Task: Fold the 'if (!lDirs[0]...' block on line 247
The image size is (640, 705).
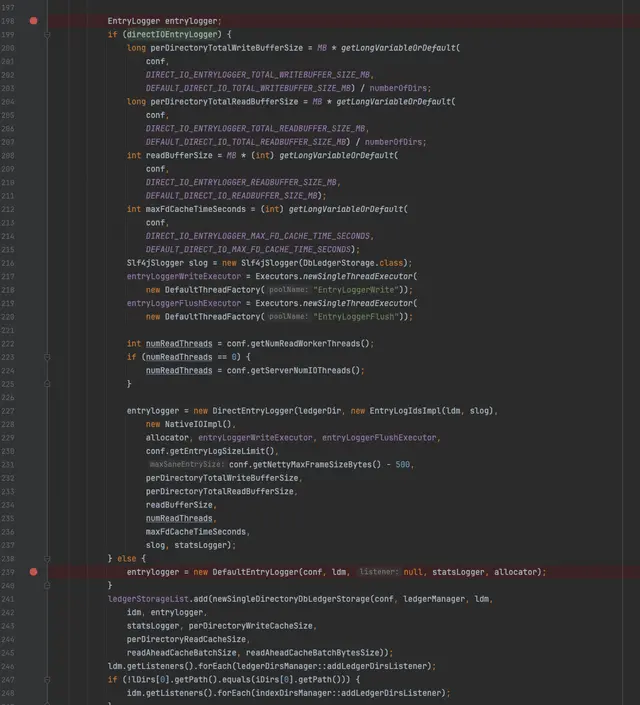Action: (47, 680)
